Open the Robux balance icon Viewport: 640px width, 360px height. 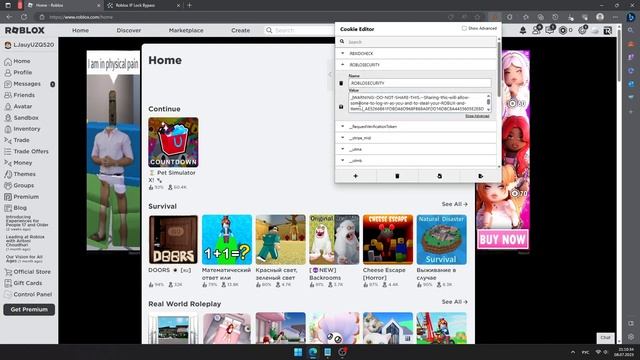point(563,31)
